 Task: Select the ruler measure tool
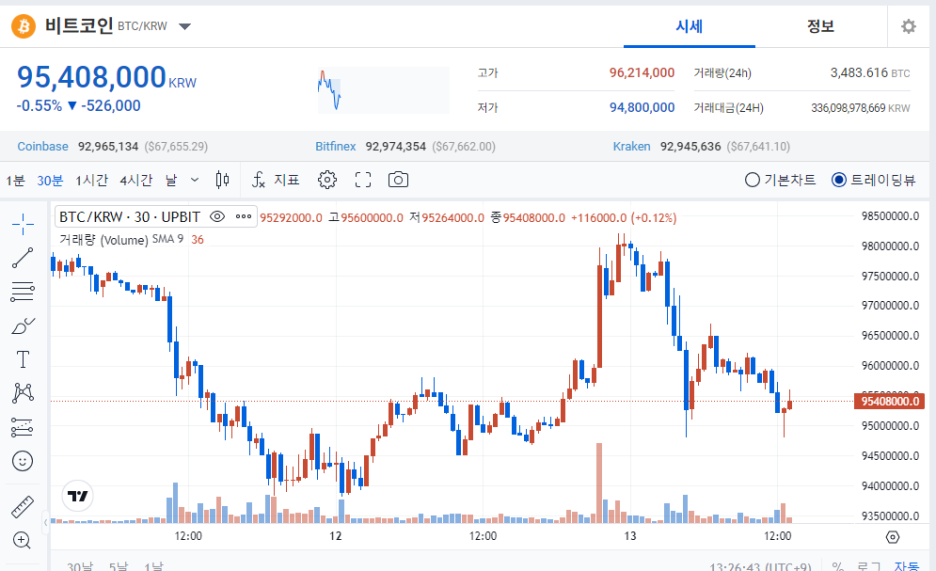(23, 507)
